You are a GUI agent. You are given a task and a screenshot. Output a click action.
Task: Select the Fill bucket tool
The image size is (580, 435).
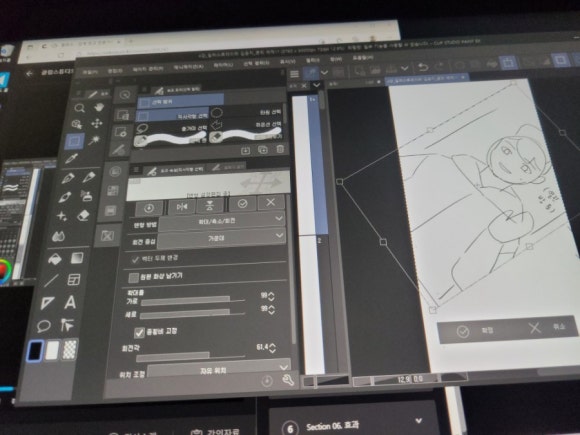(55, 259)
